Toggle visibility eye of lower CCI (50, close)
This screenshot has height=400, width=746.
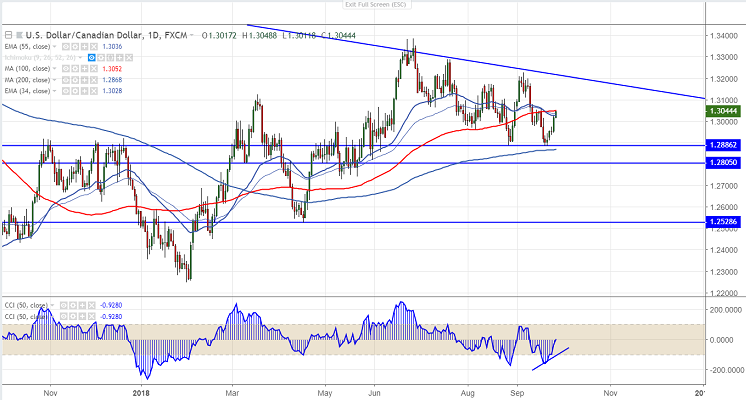point(64,316)
